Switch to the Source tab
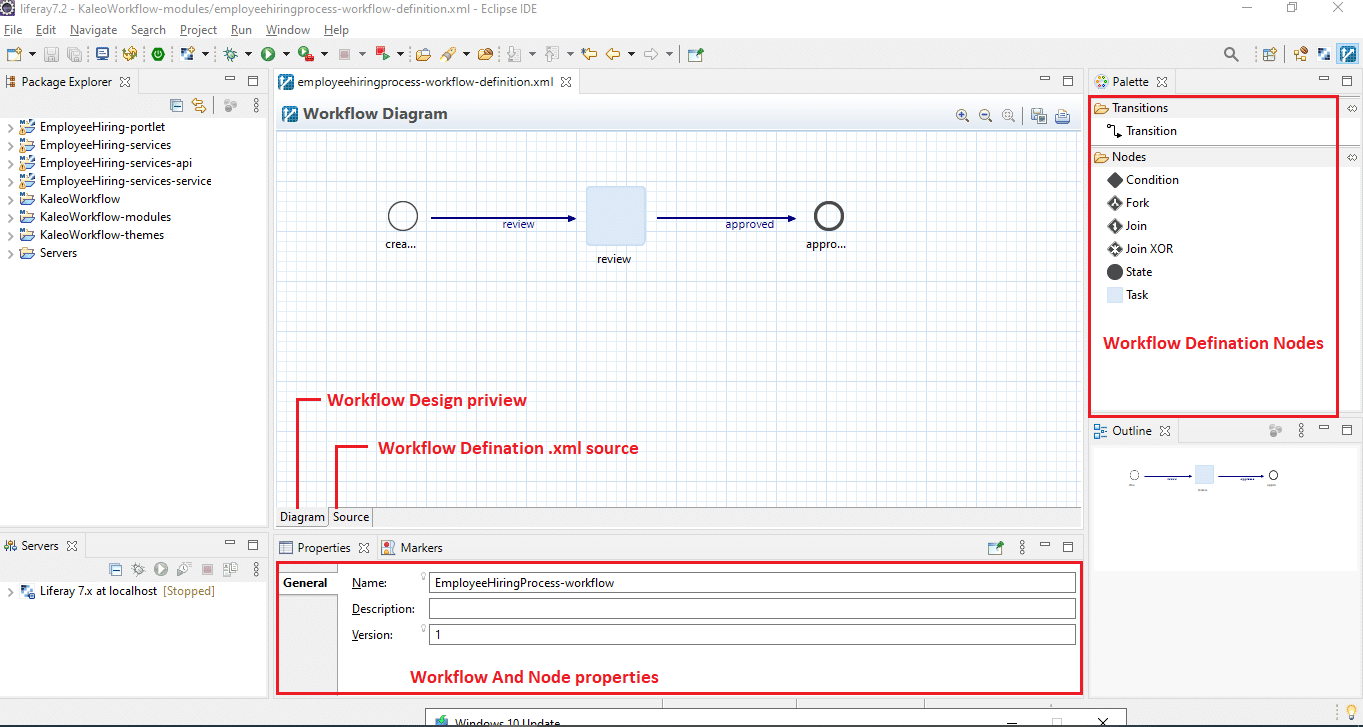Viewport: 1363px width, 727px height. click(350, 516)
